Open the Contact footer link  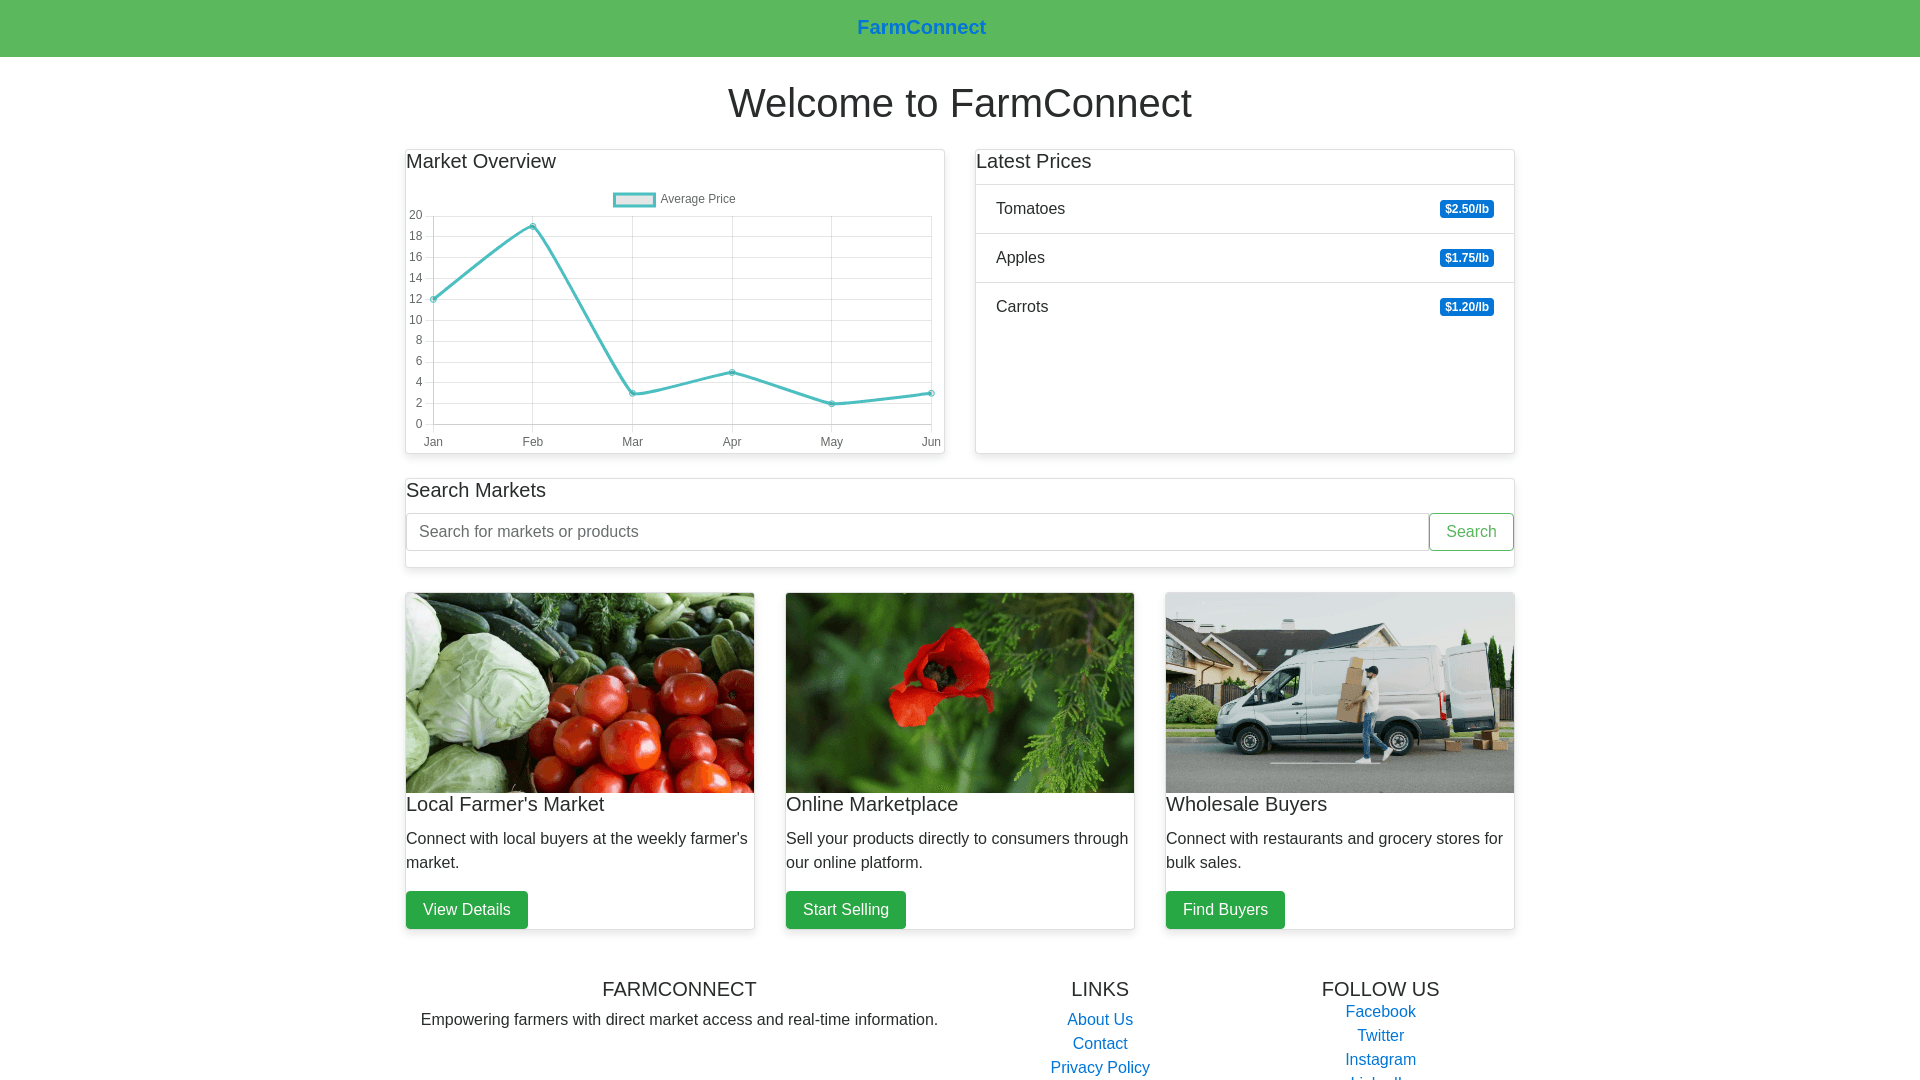(x=1100, y=1044)
